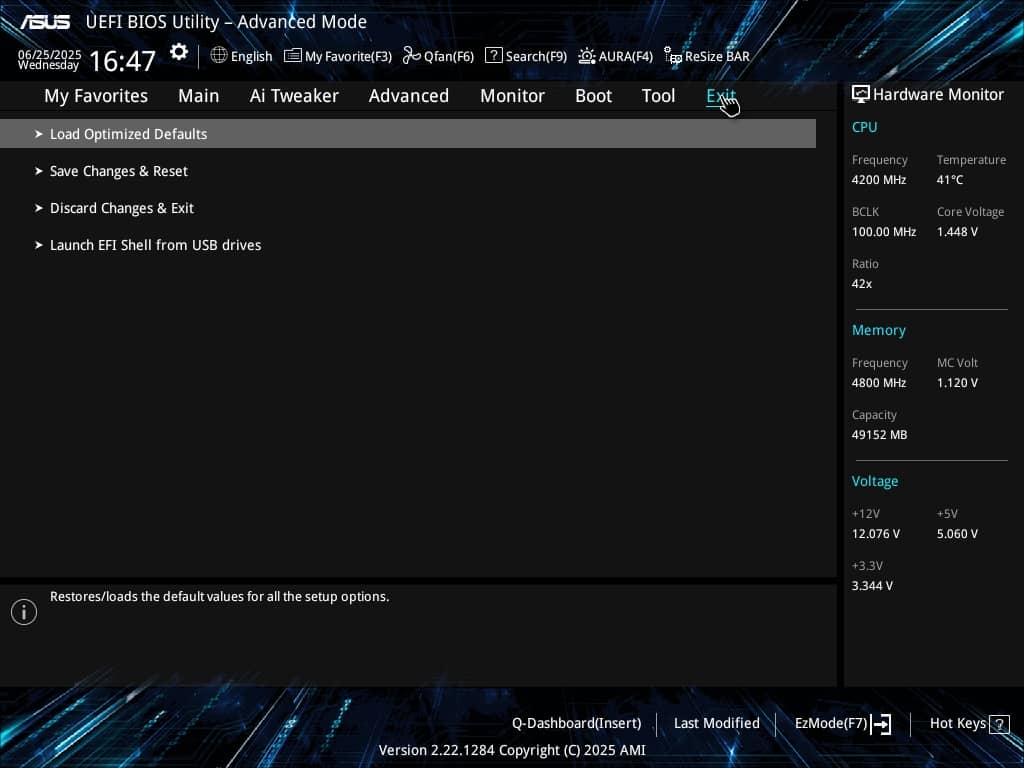1024x768 pixels.
Task: Click the Core Voltage 1.448 V value
Action: click(957, 232)
